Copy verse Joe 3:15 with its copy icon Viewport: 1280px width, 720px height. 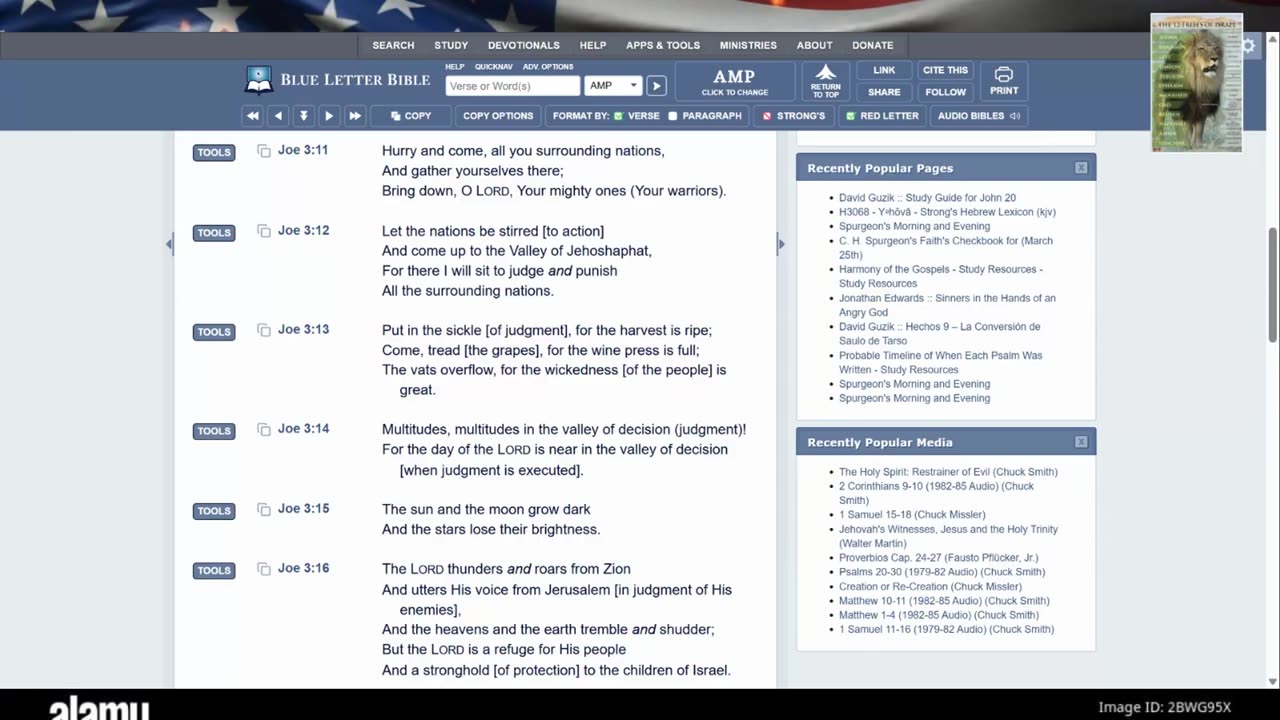tap(264, 509)
